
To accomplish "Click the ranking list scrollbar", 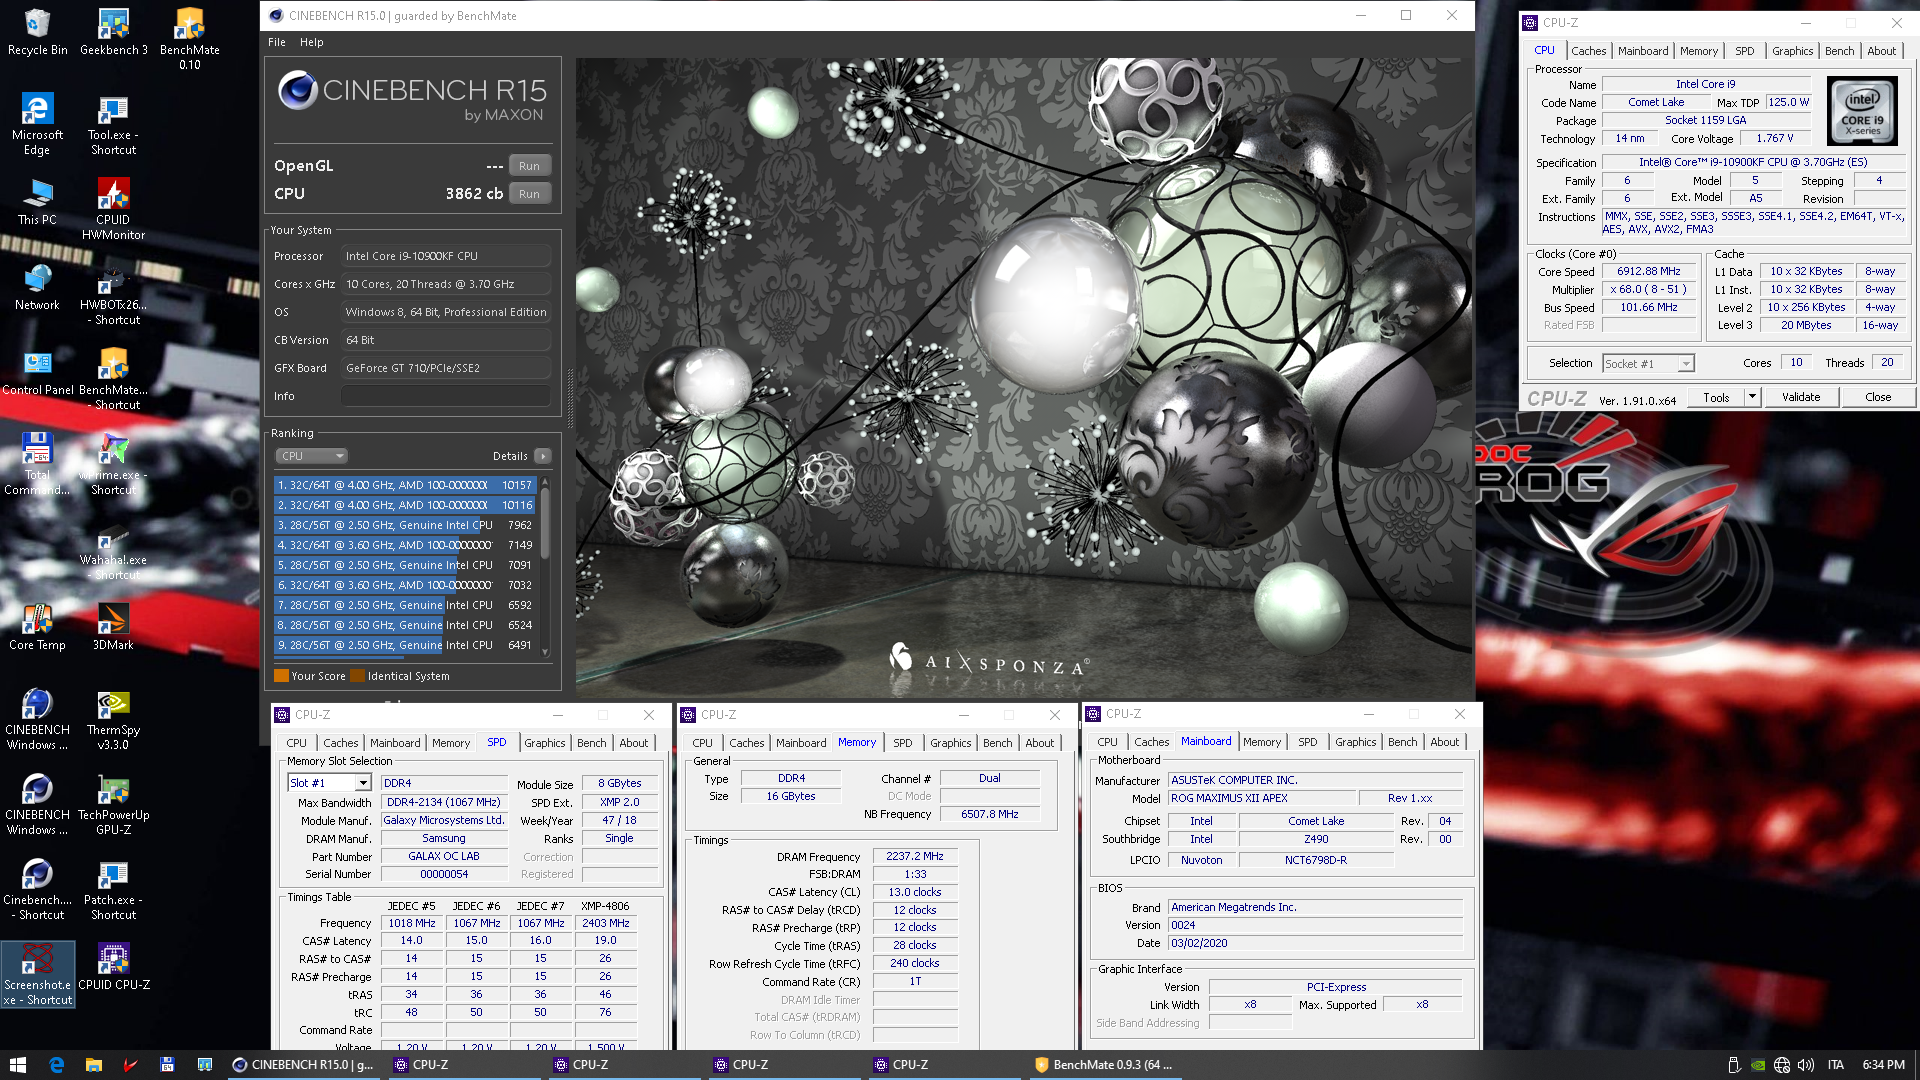I will tap(545, 566).
